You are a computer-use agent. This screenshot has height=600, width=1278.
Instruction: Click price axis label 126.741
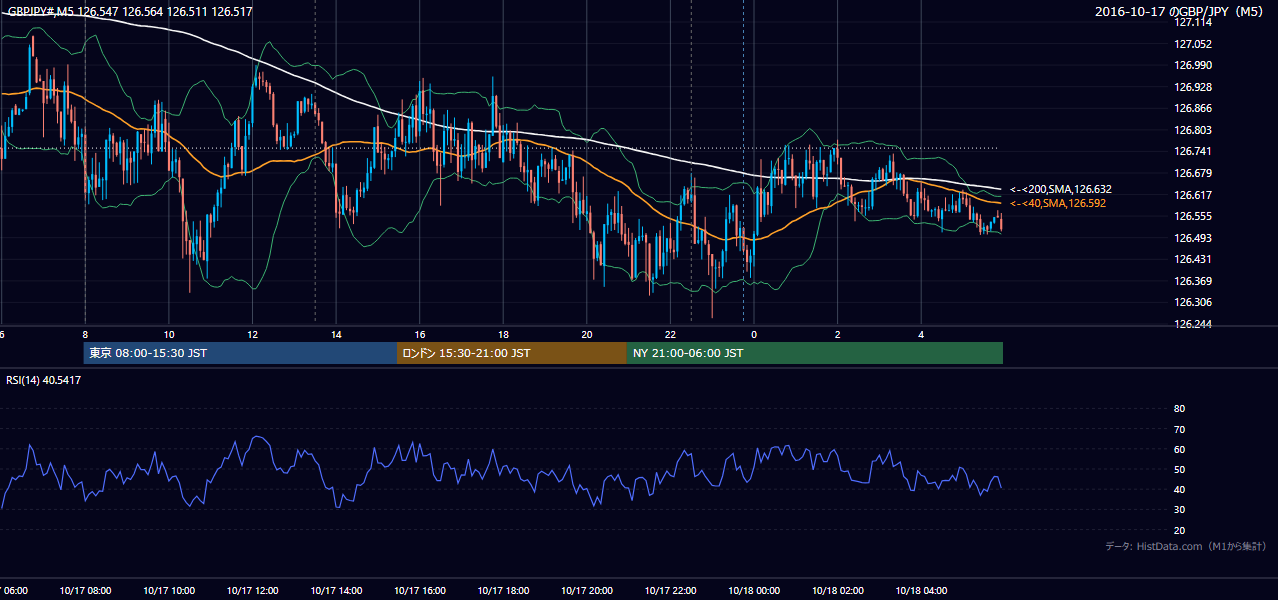point(1192,151)
